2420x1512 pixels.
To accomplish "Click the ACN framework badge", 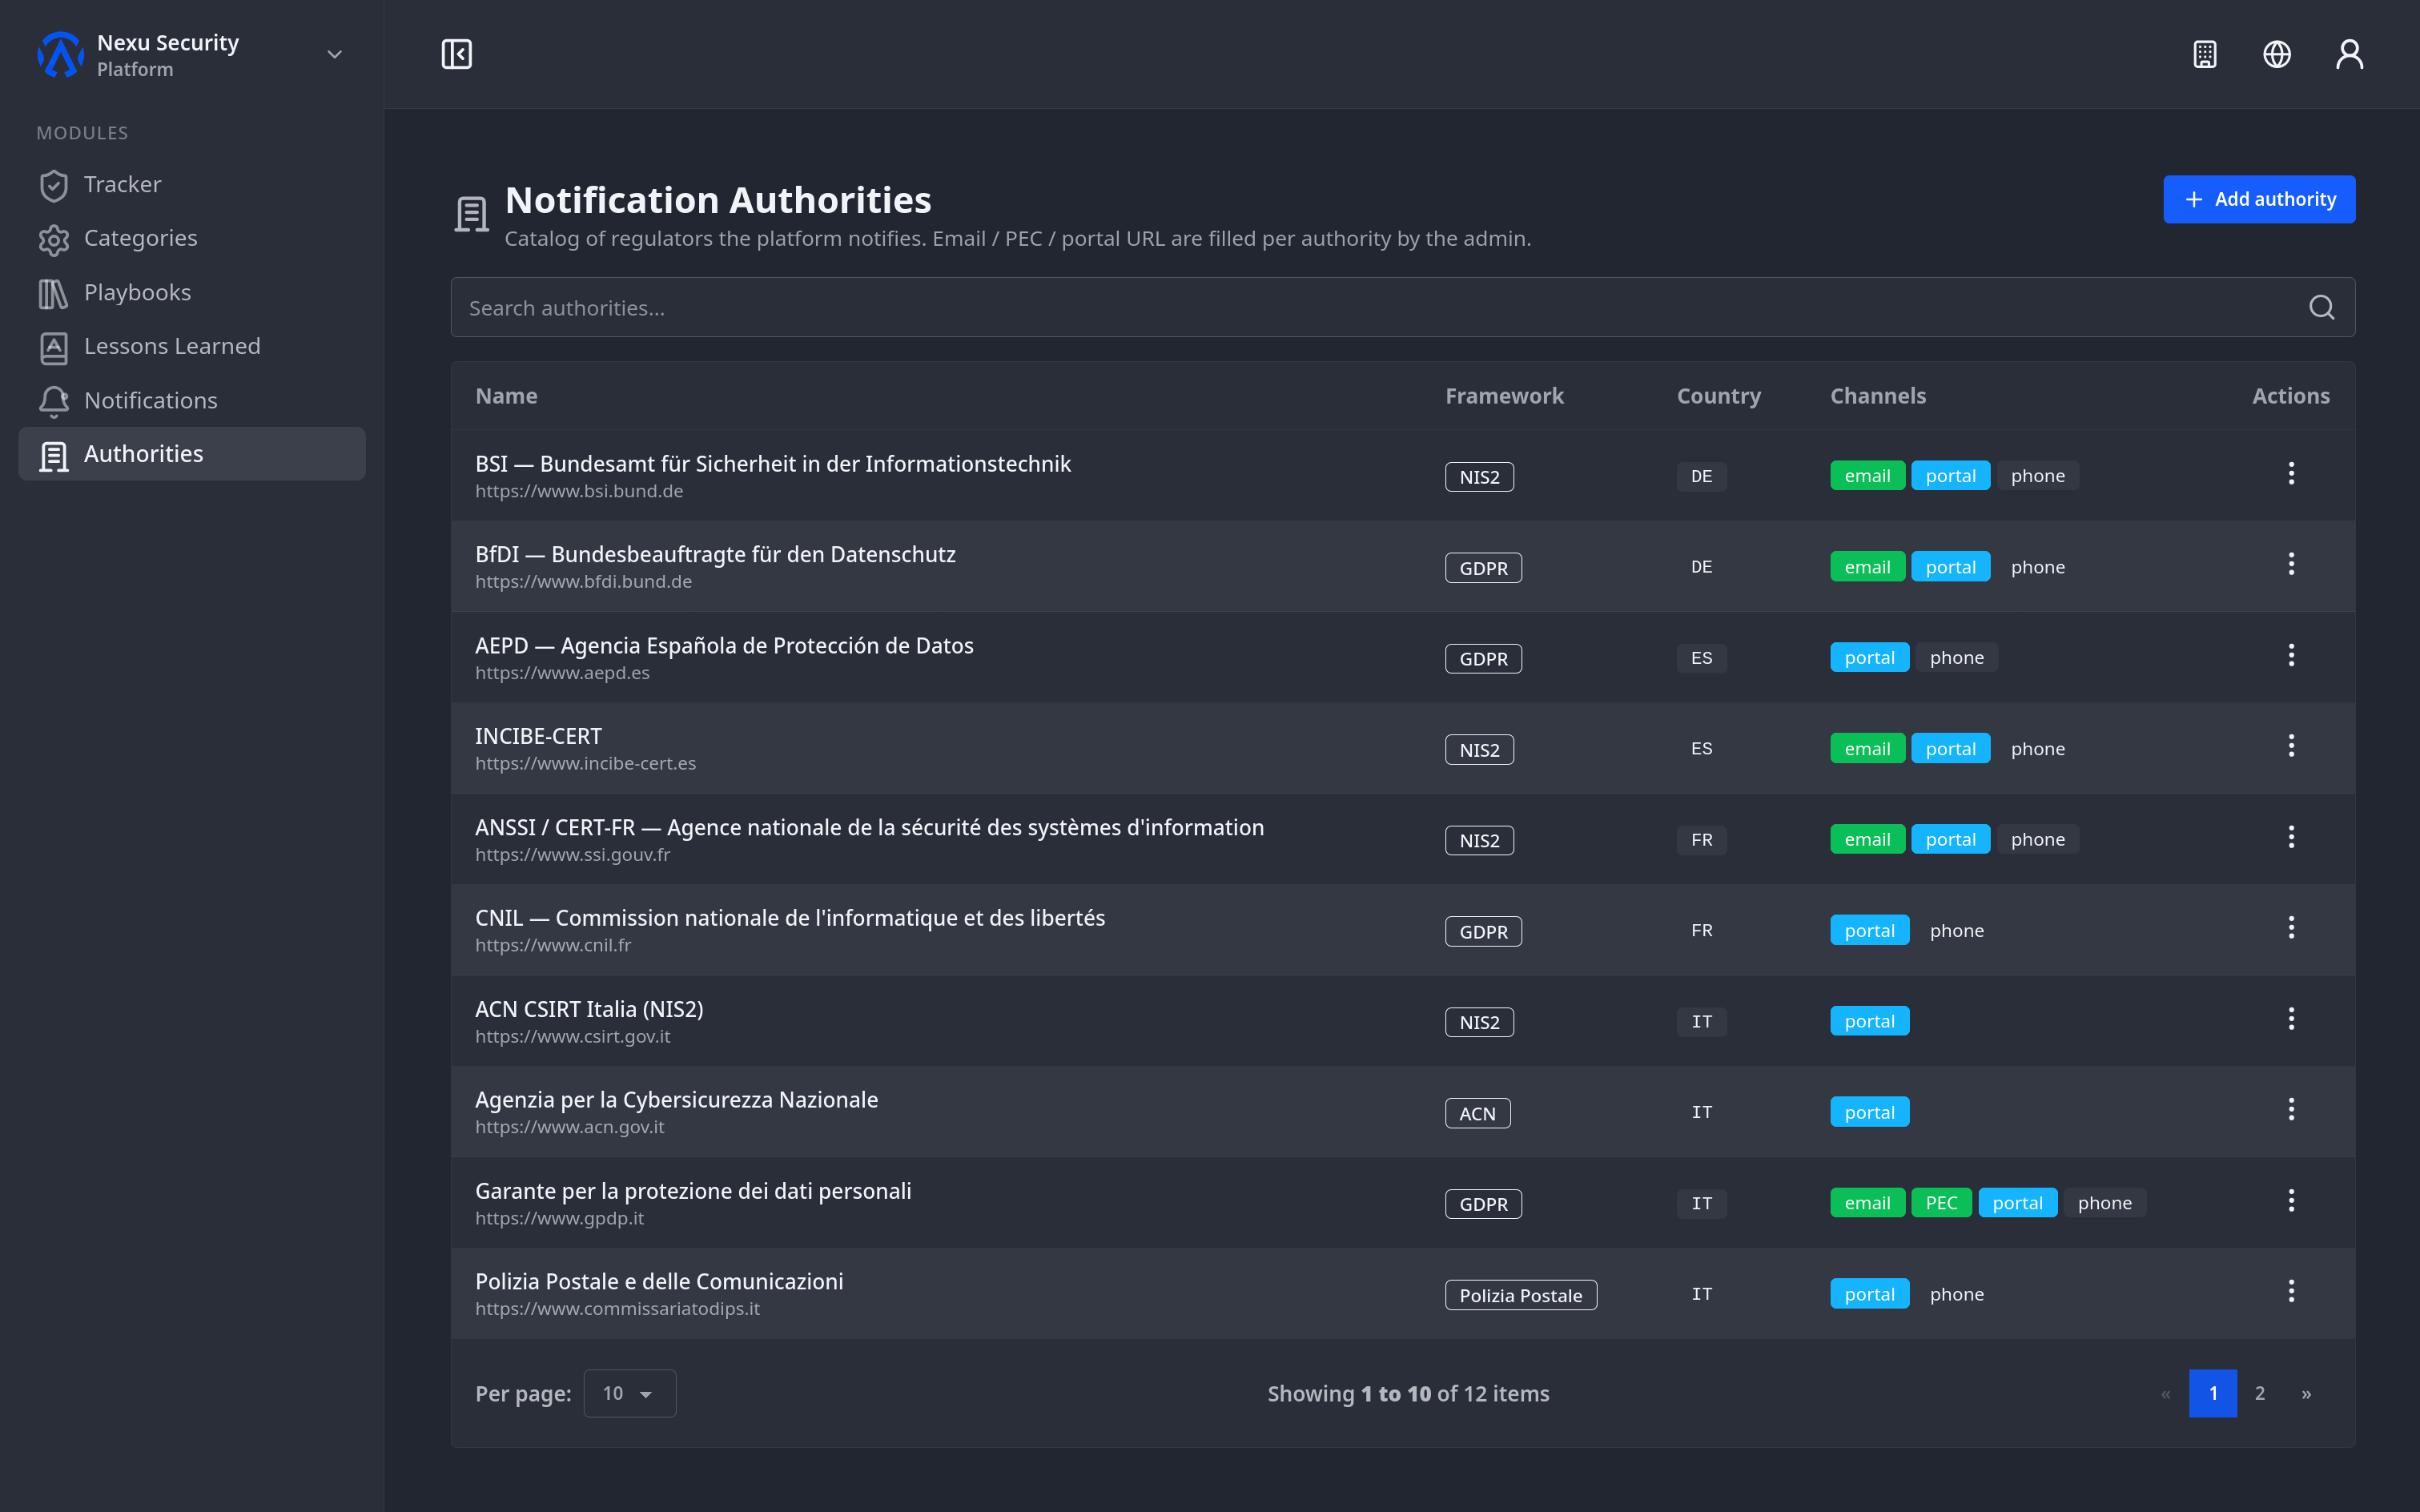I will click(1477, 1113).
